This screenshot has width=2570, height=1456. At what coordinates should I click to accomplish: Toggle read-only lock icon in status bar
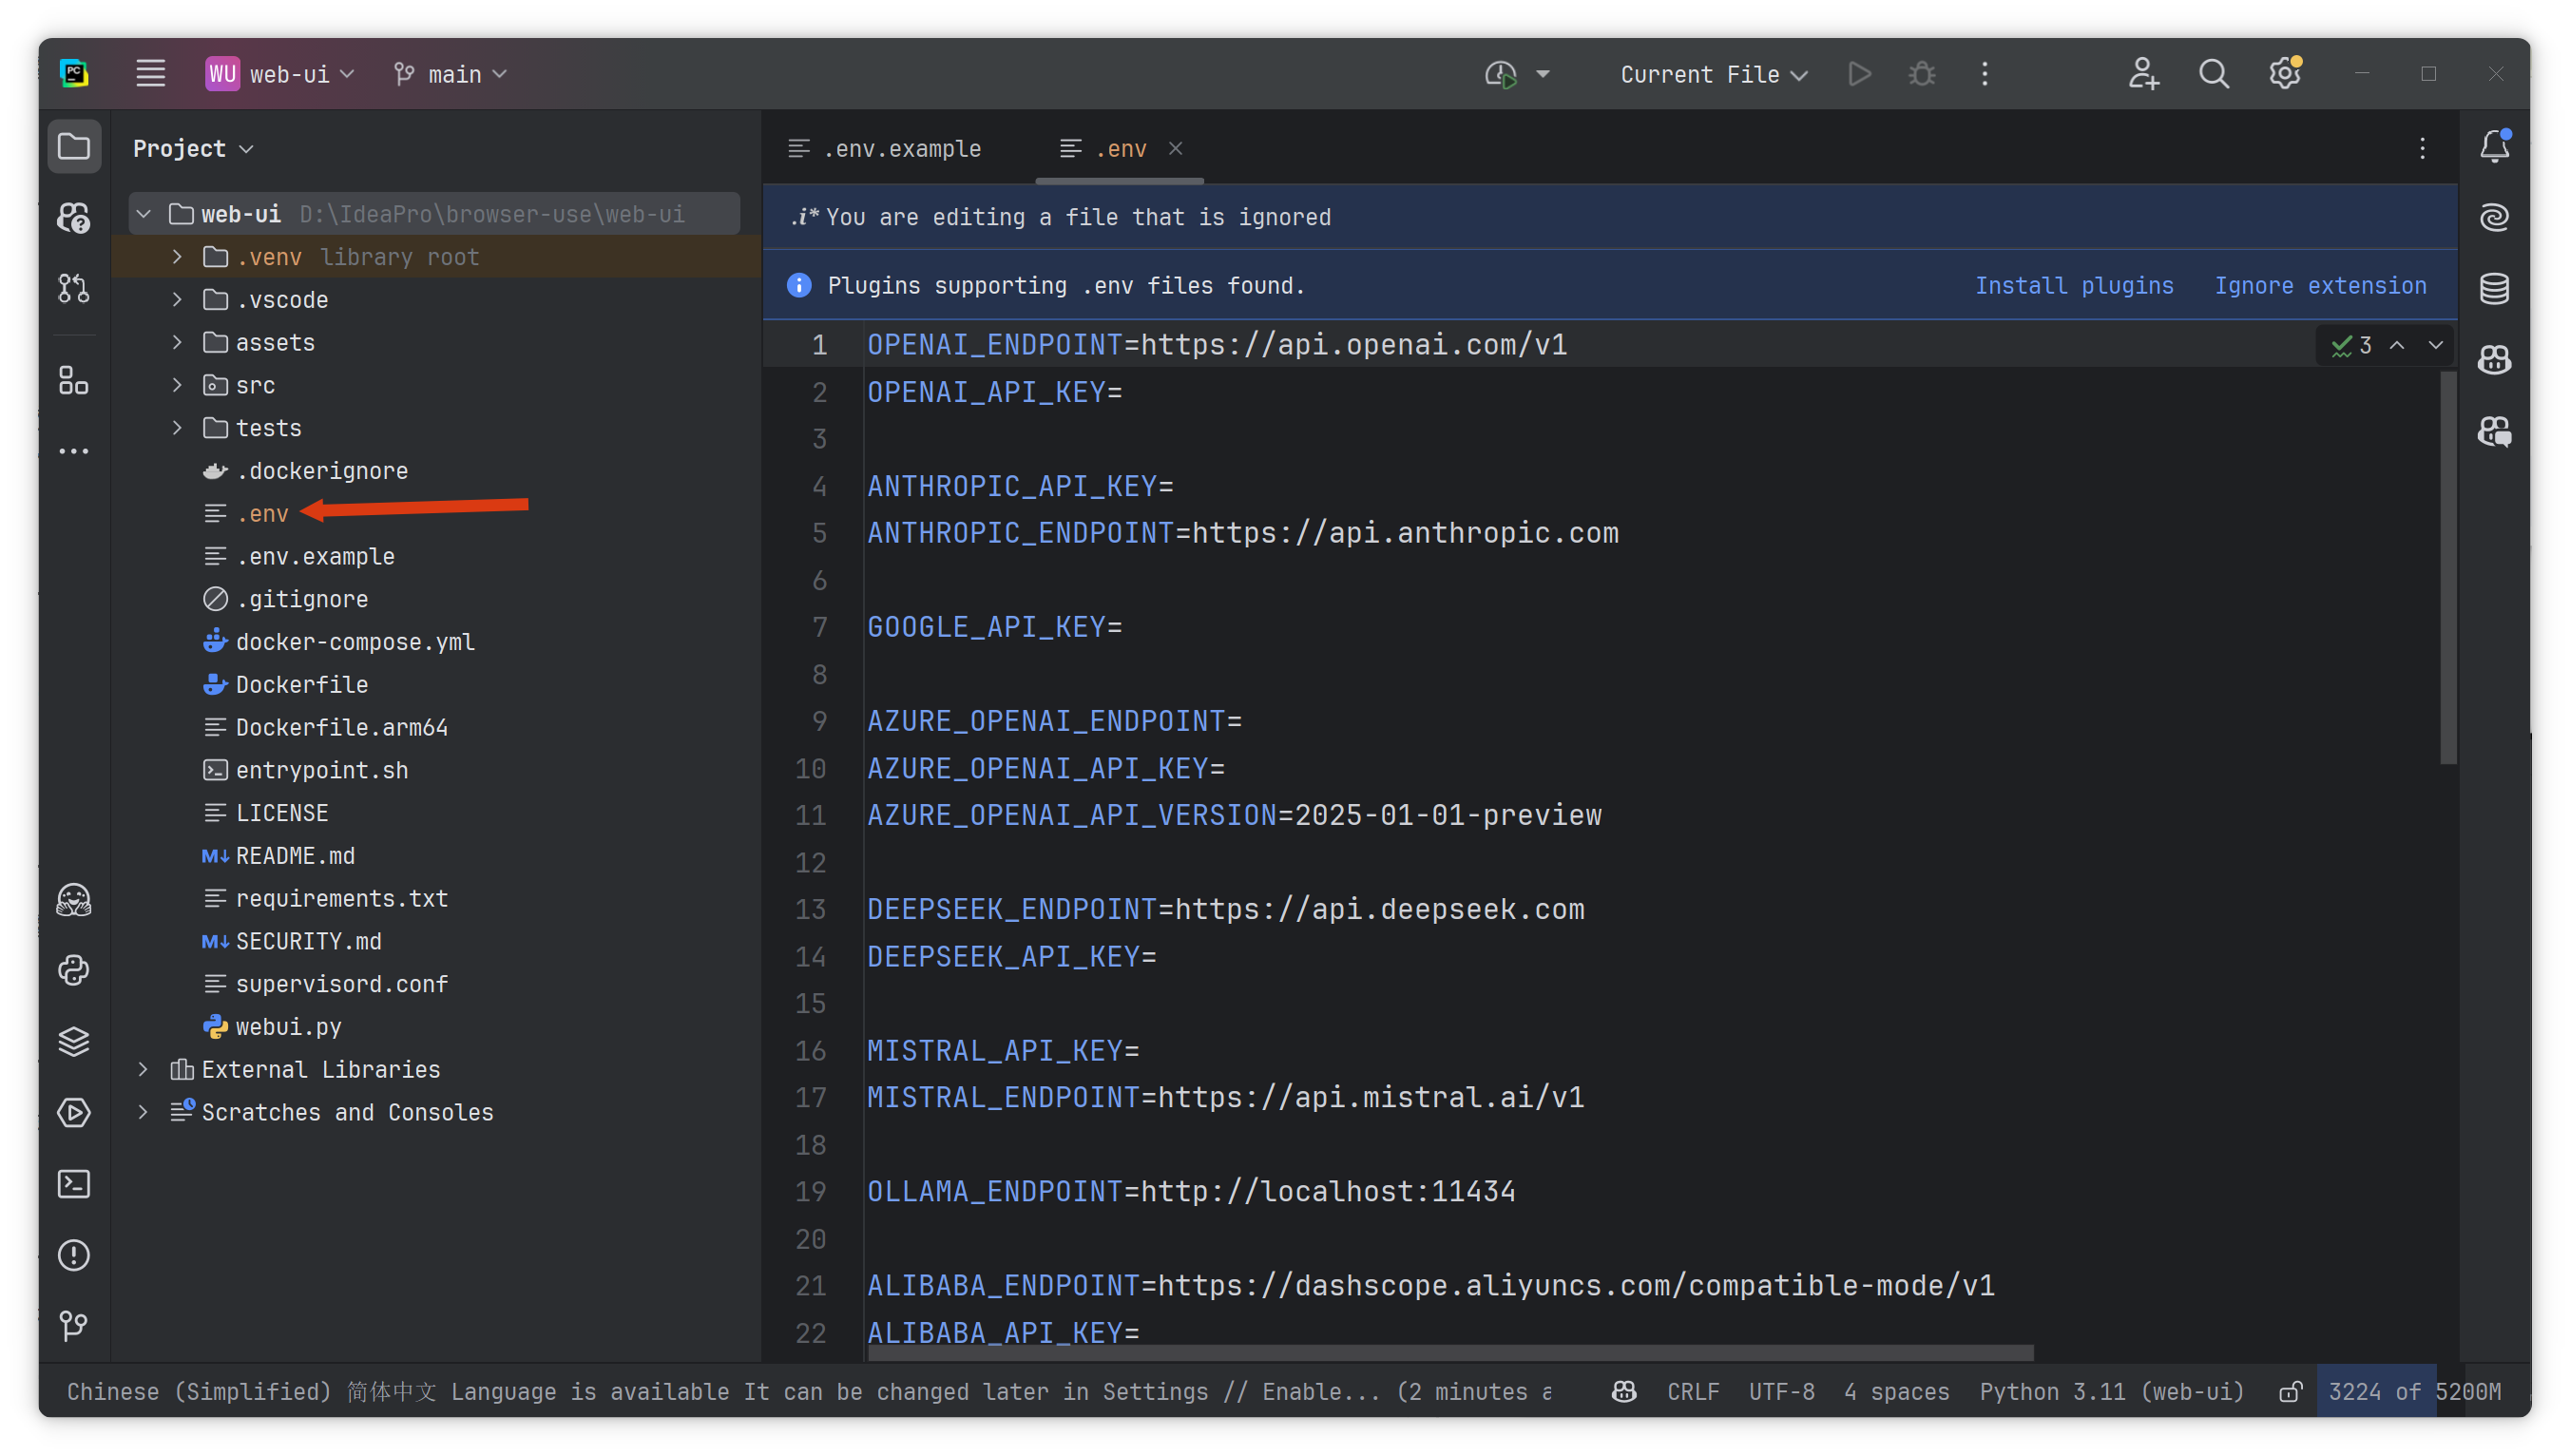(2290, 1391)
